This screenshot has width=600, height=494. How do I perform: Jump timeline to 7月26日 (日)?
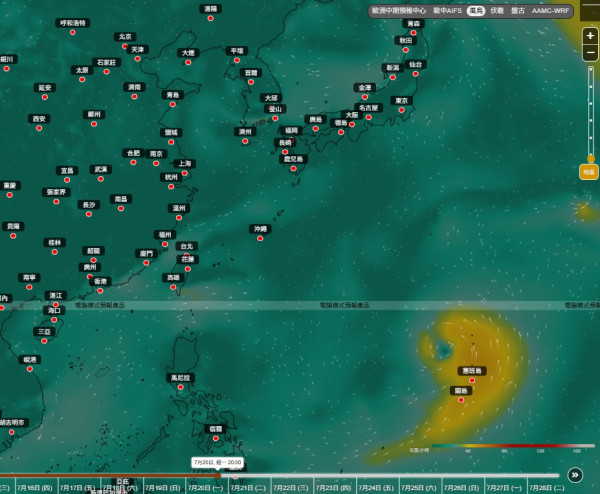click(463, 488)
